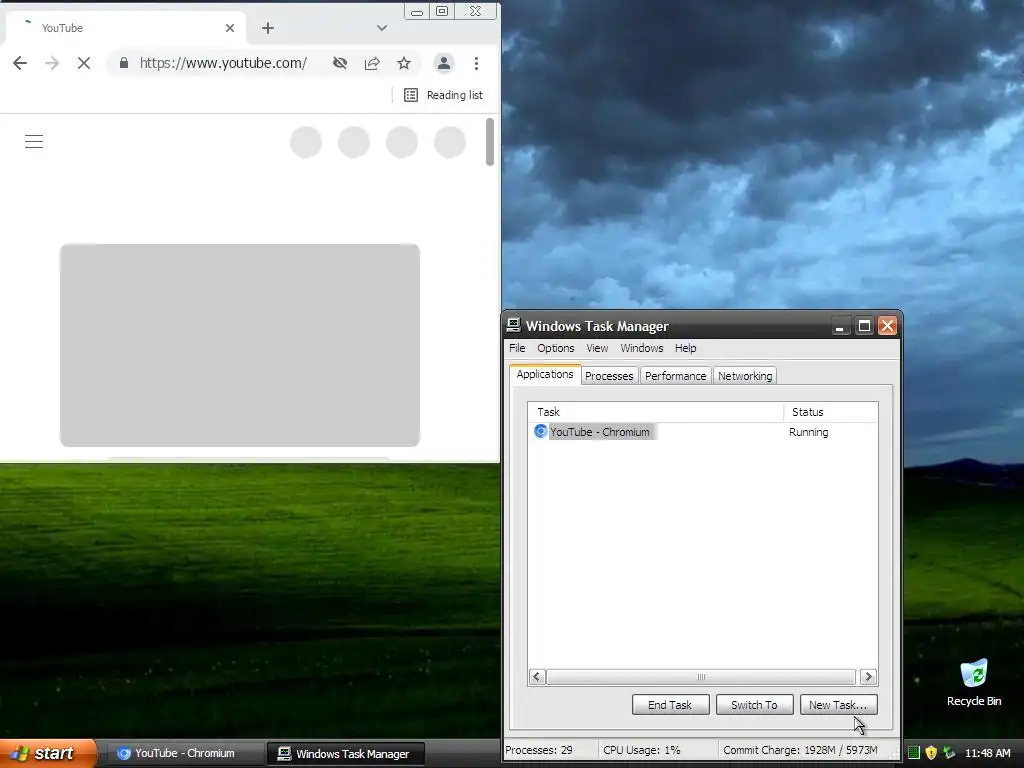Stop loading the YouTube page
This screenshot has width=1024, height=768.
[84, 63]
